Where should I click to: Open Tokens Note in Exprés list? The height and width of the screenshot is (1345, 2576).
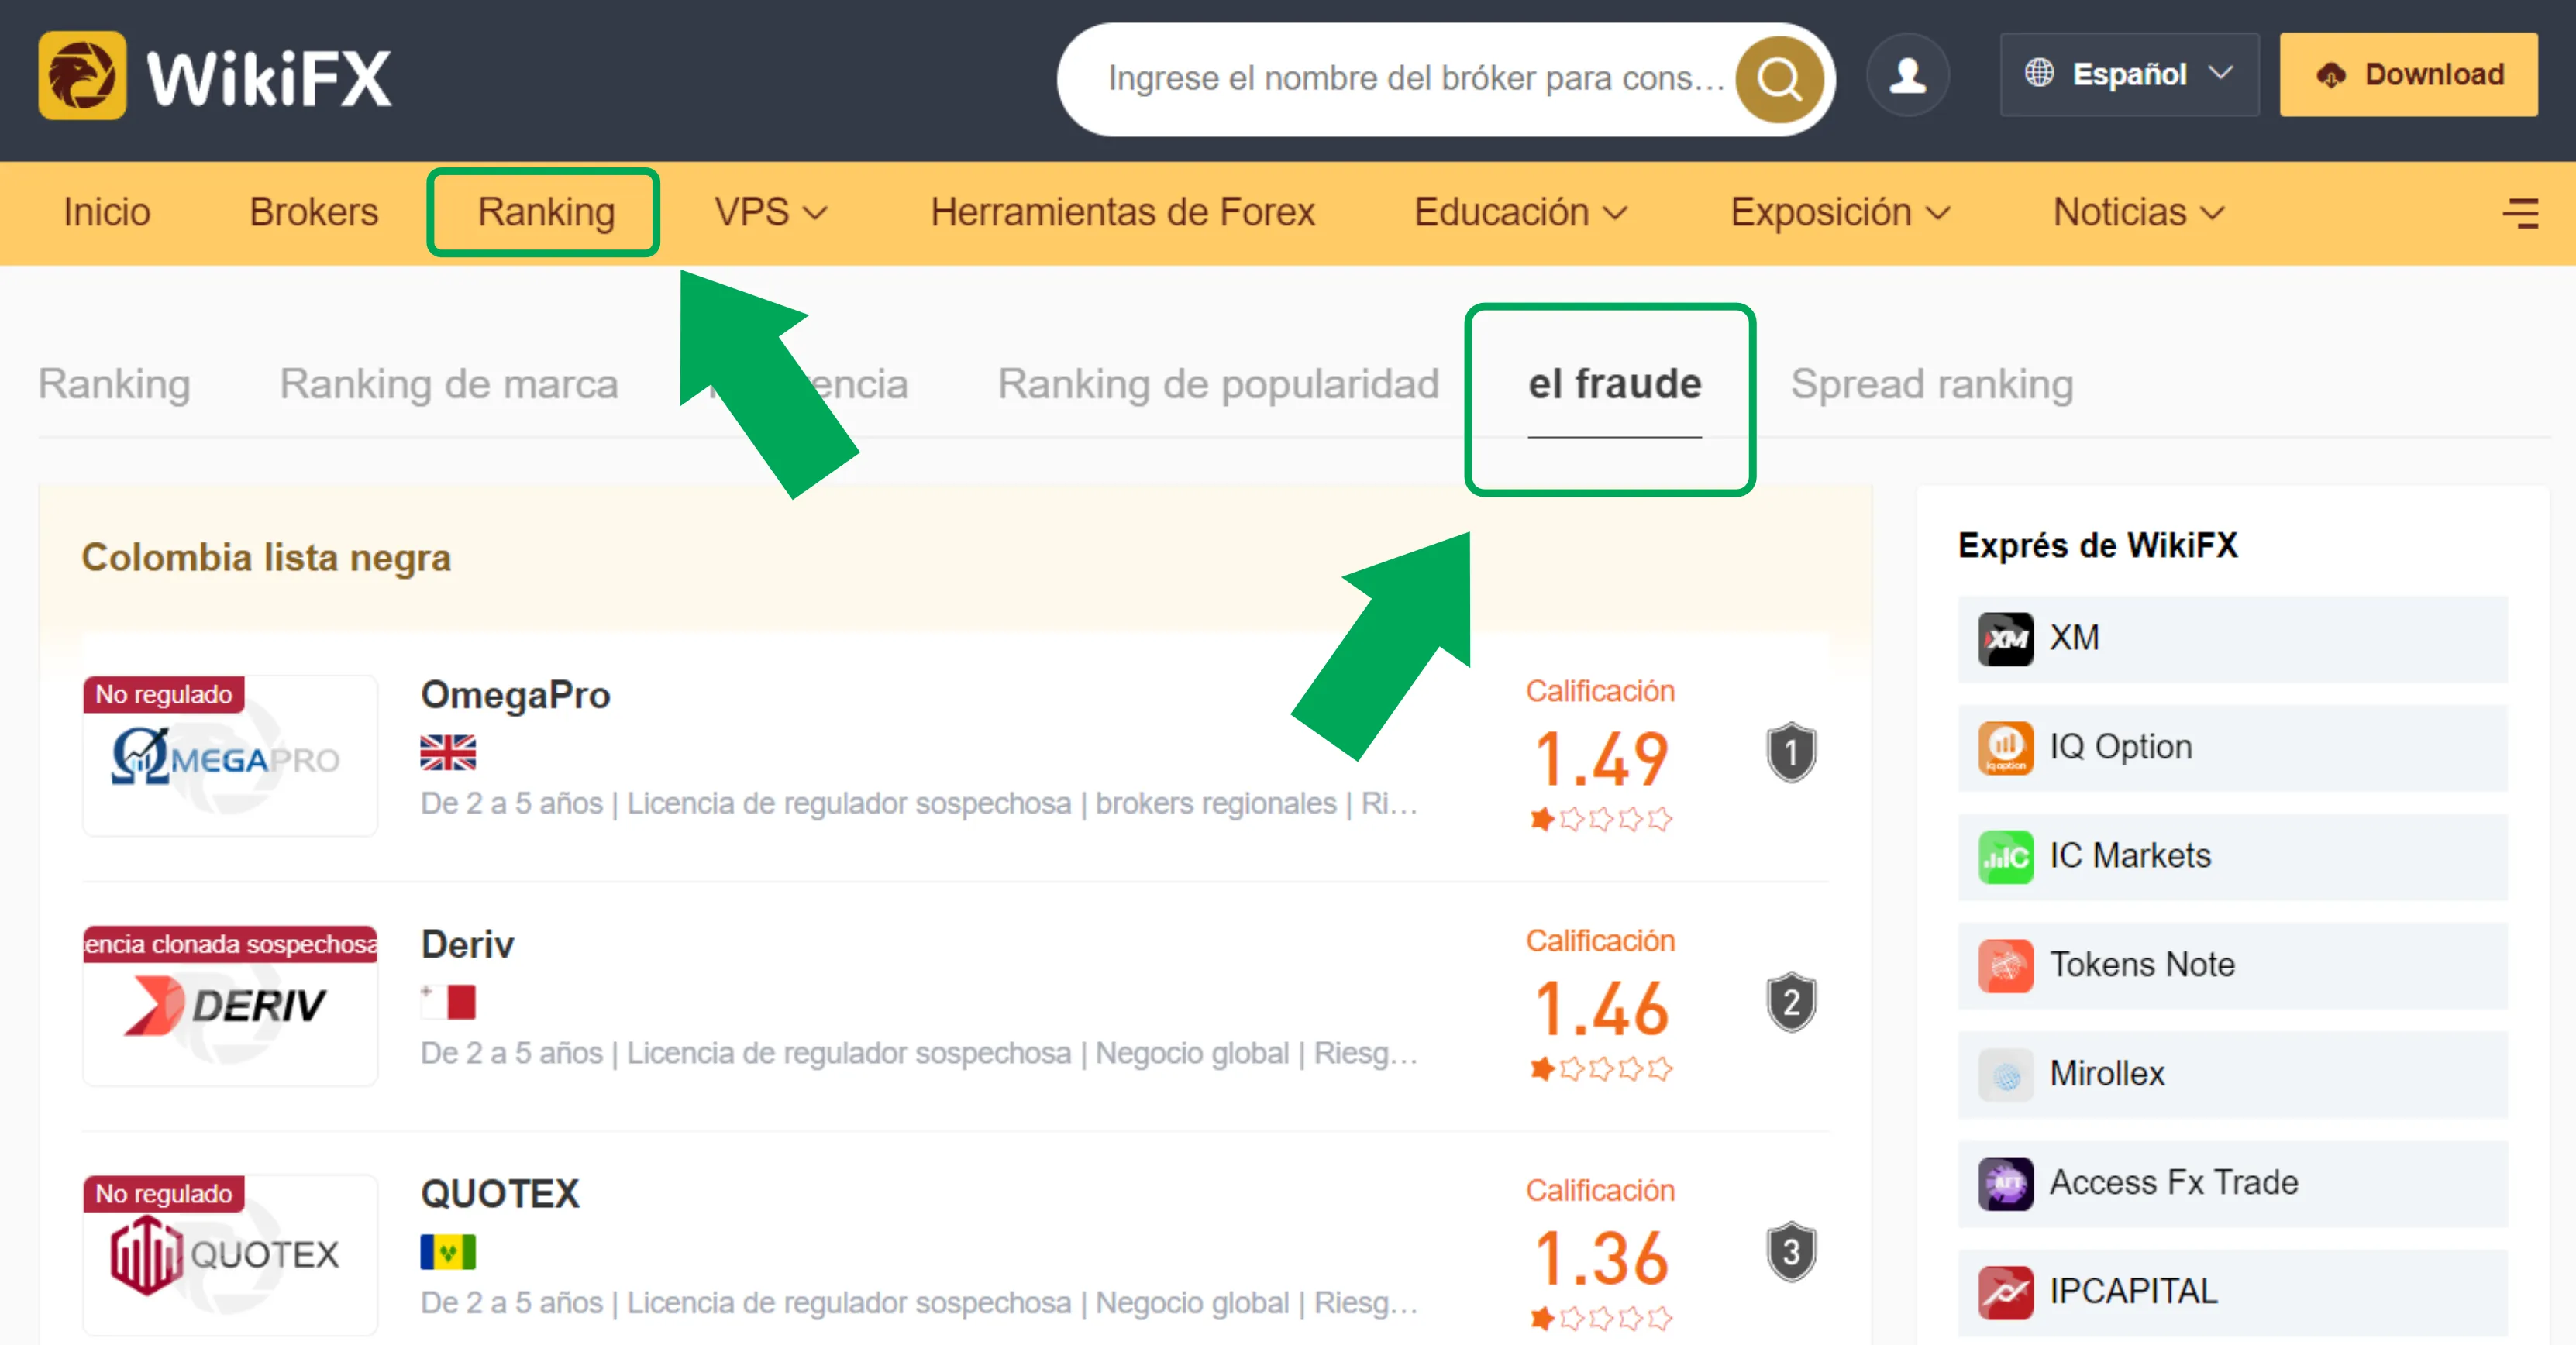pyautogui.click(x=2232, y=966)
